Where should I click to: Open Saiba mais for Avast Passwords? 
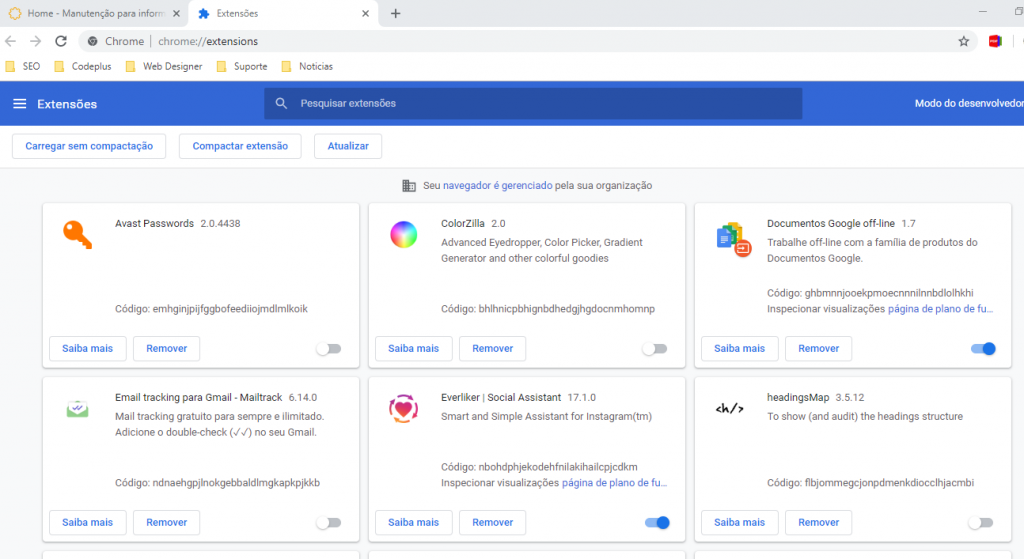pos(88,349)
